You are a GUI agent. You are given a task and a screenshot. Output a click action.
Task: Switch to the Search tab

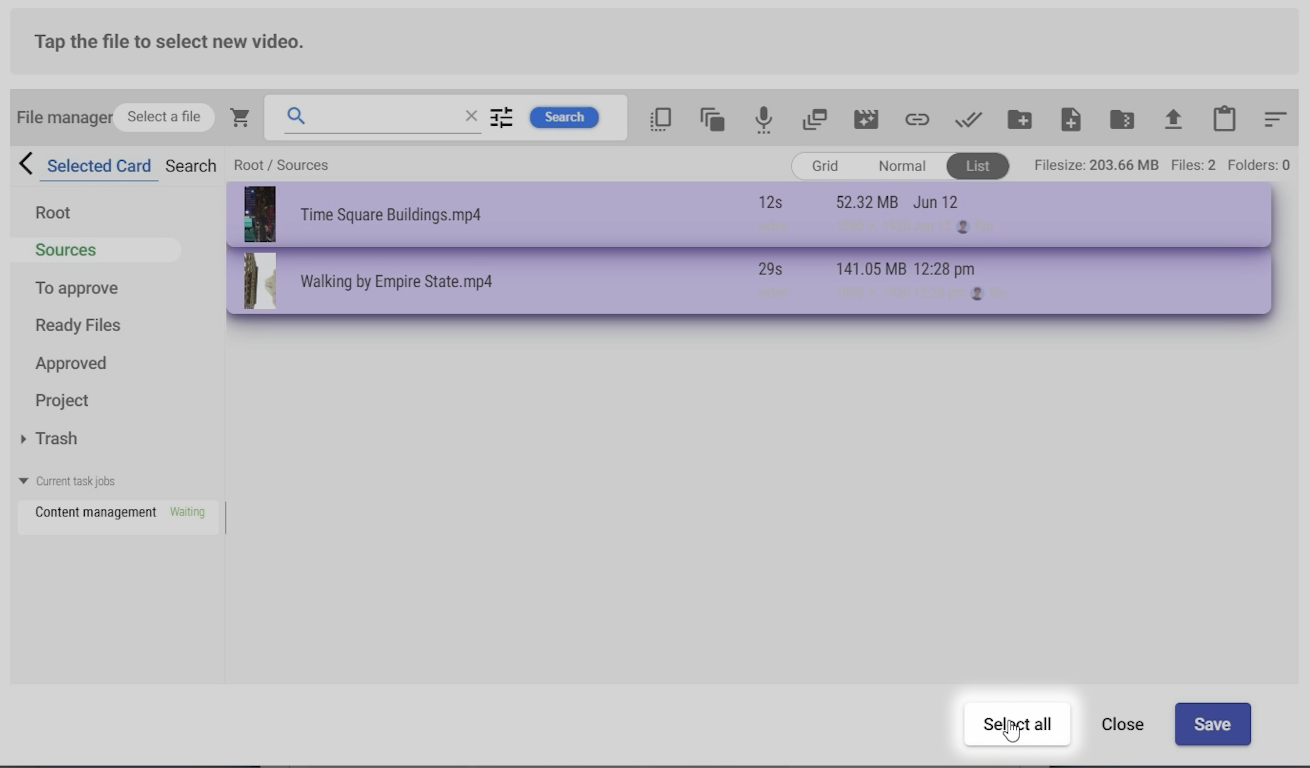coord(190,166)
